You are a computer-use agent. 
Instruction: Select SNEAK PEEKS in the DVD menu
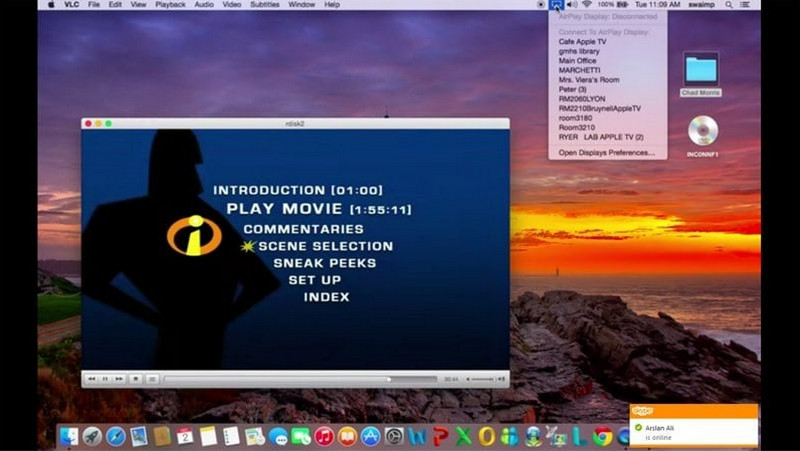coord(324,263)
